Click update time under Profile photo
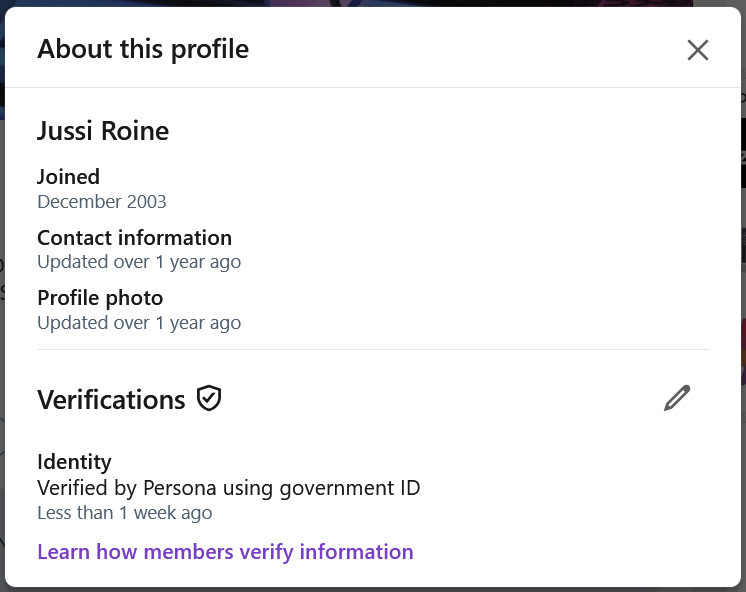 (x=139, y=323)
